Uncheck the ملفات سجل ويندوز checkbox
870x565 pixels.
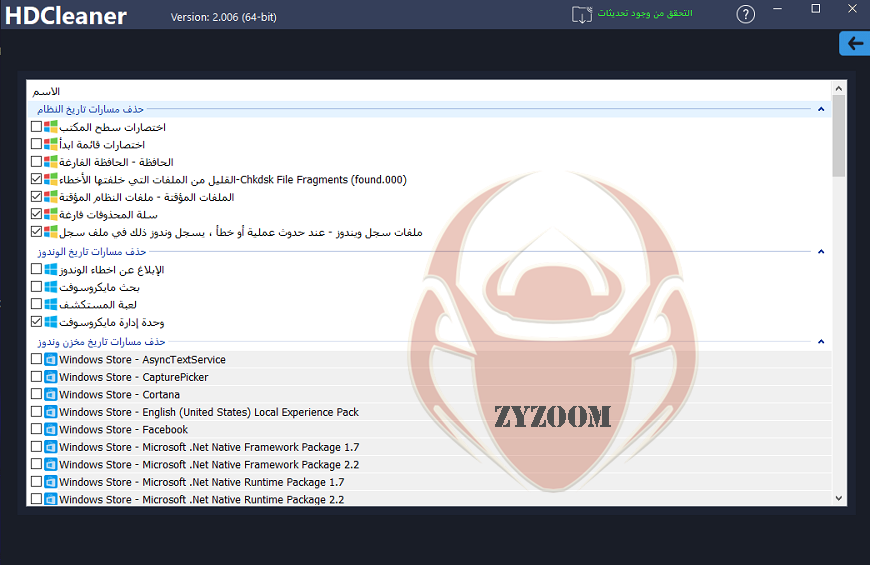coord(37,231)
